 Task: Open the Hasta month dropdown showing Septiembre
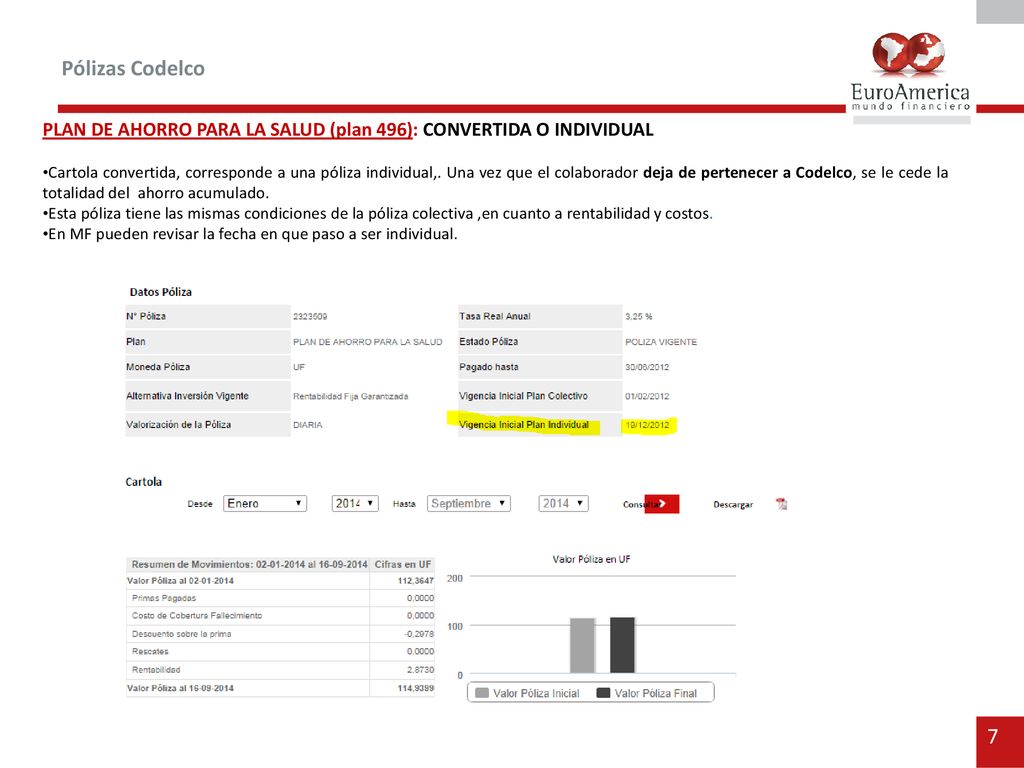coord(468,504)
